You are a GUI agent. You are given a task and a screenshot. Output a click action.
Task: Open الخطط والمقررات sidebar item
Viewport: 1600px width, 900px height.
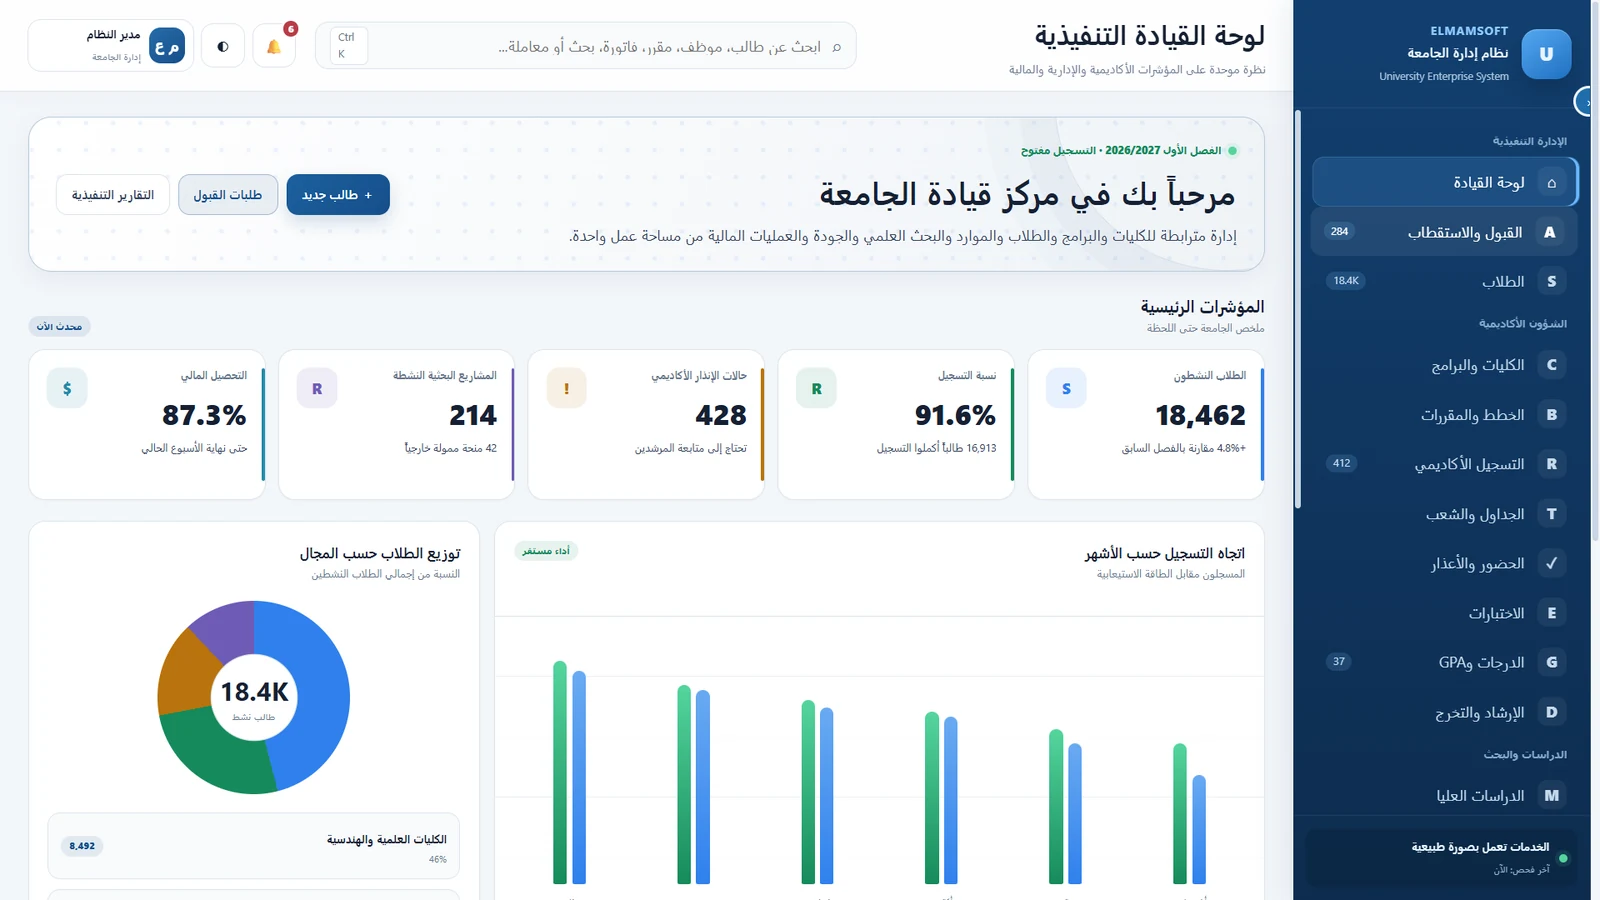(x=1444, y=414)
